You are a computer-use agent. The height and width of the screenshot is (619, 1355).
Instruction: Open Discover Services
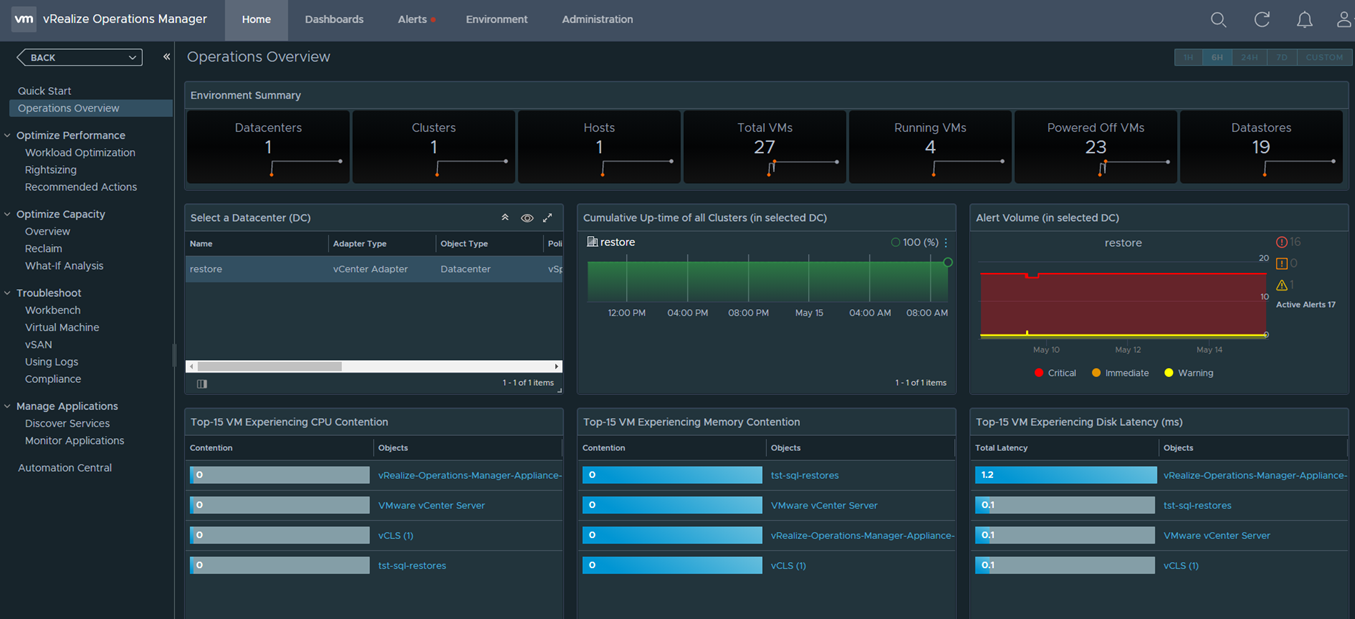(67, 424)
